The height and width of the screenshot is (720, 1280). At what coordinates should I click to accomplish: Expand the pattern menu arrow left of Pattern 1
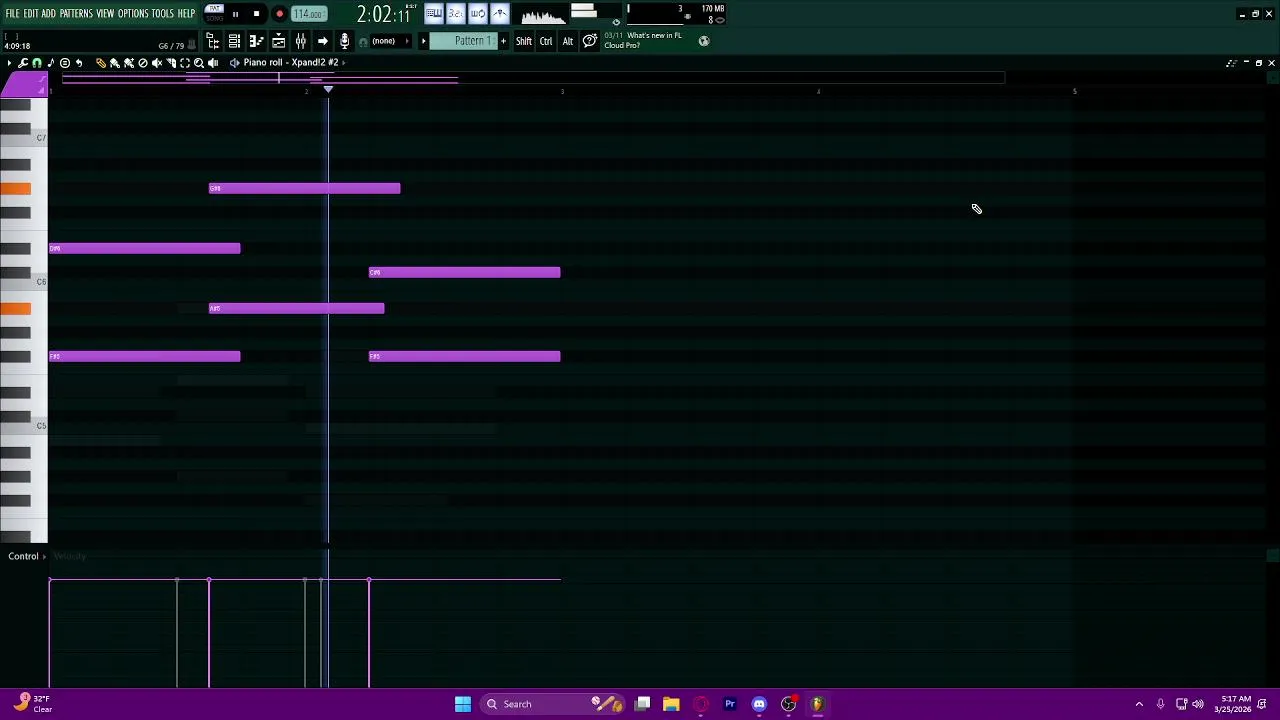(x=423, y=41)
